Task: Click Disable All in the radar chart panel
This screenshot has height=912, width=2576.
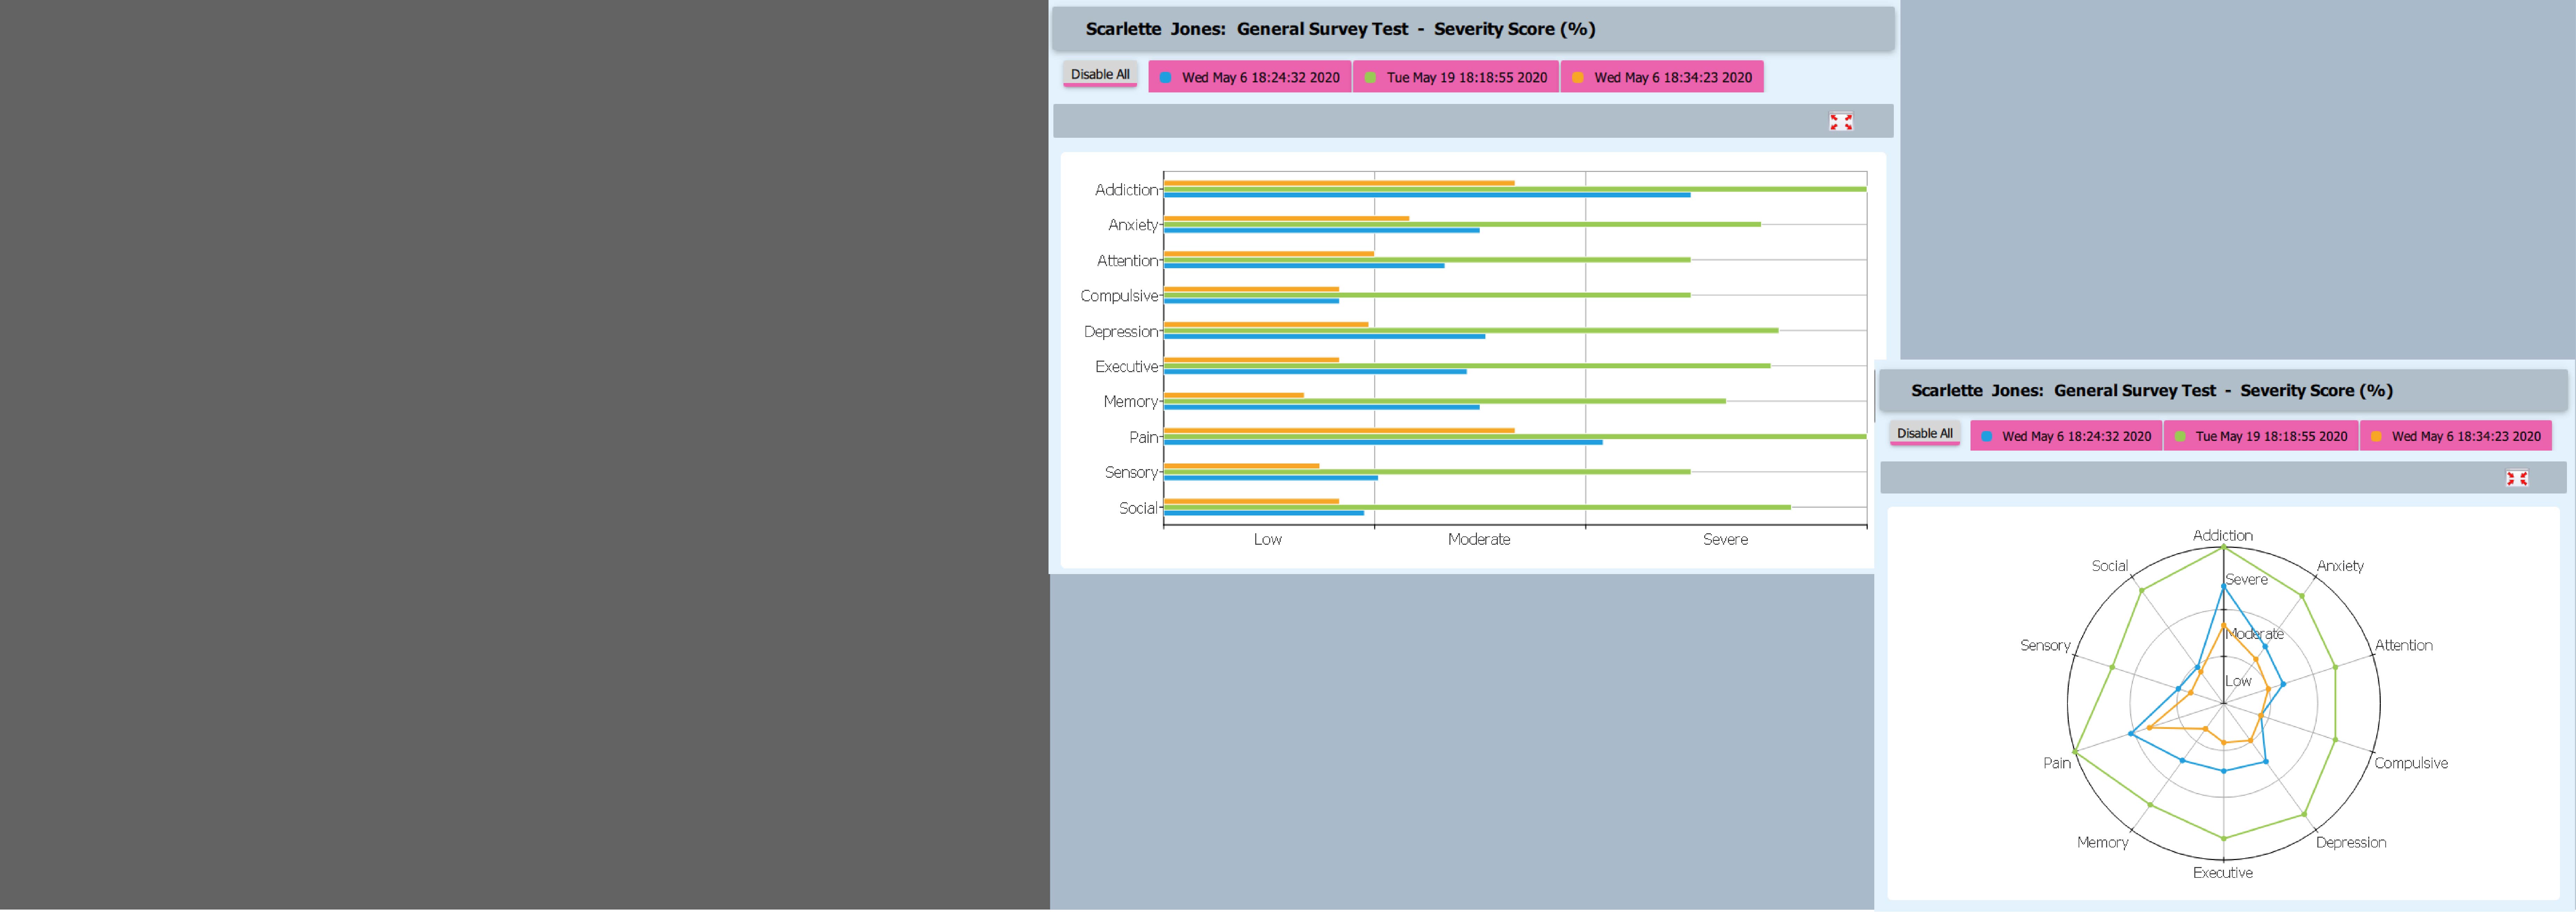Action: point(1925,433)
